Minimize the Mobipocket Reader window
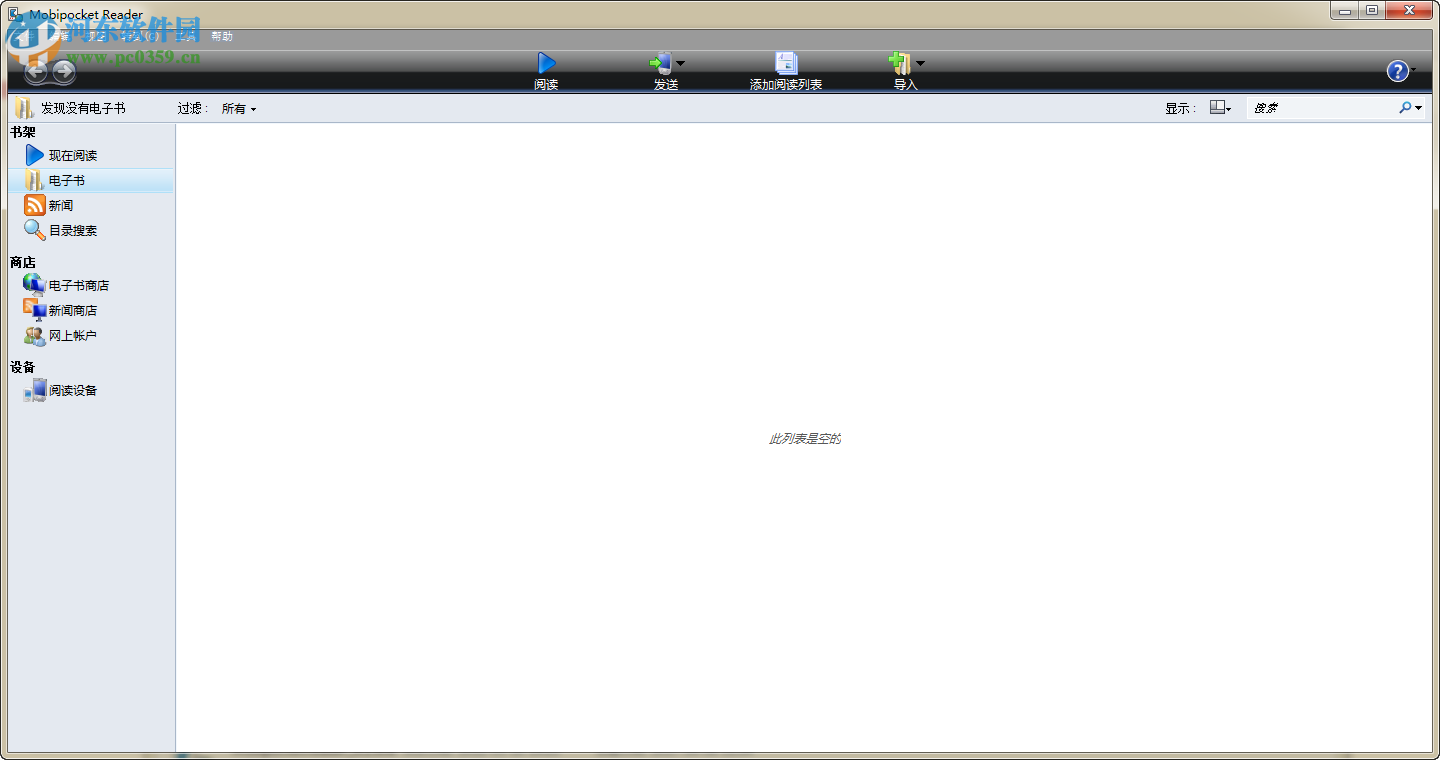Viewport: 1440px width, 760px height. [x=1345, y=11]
